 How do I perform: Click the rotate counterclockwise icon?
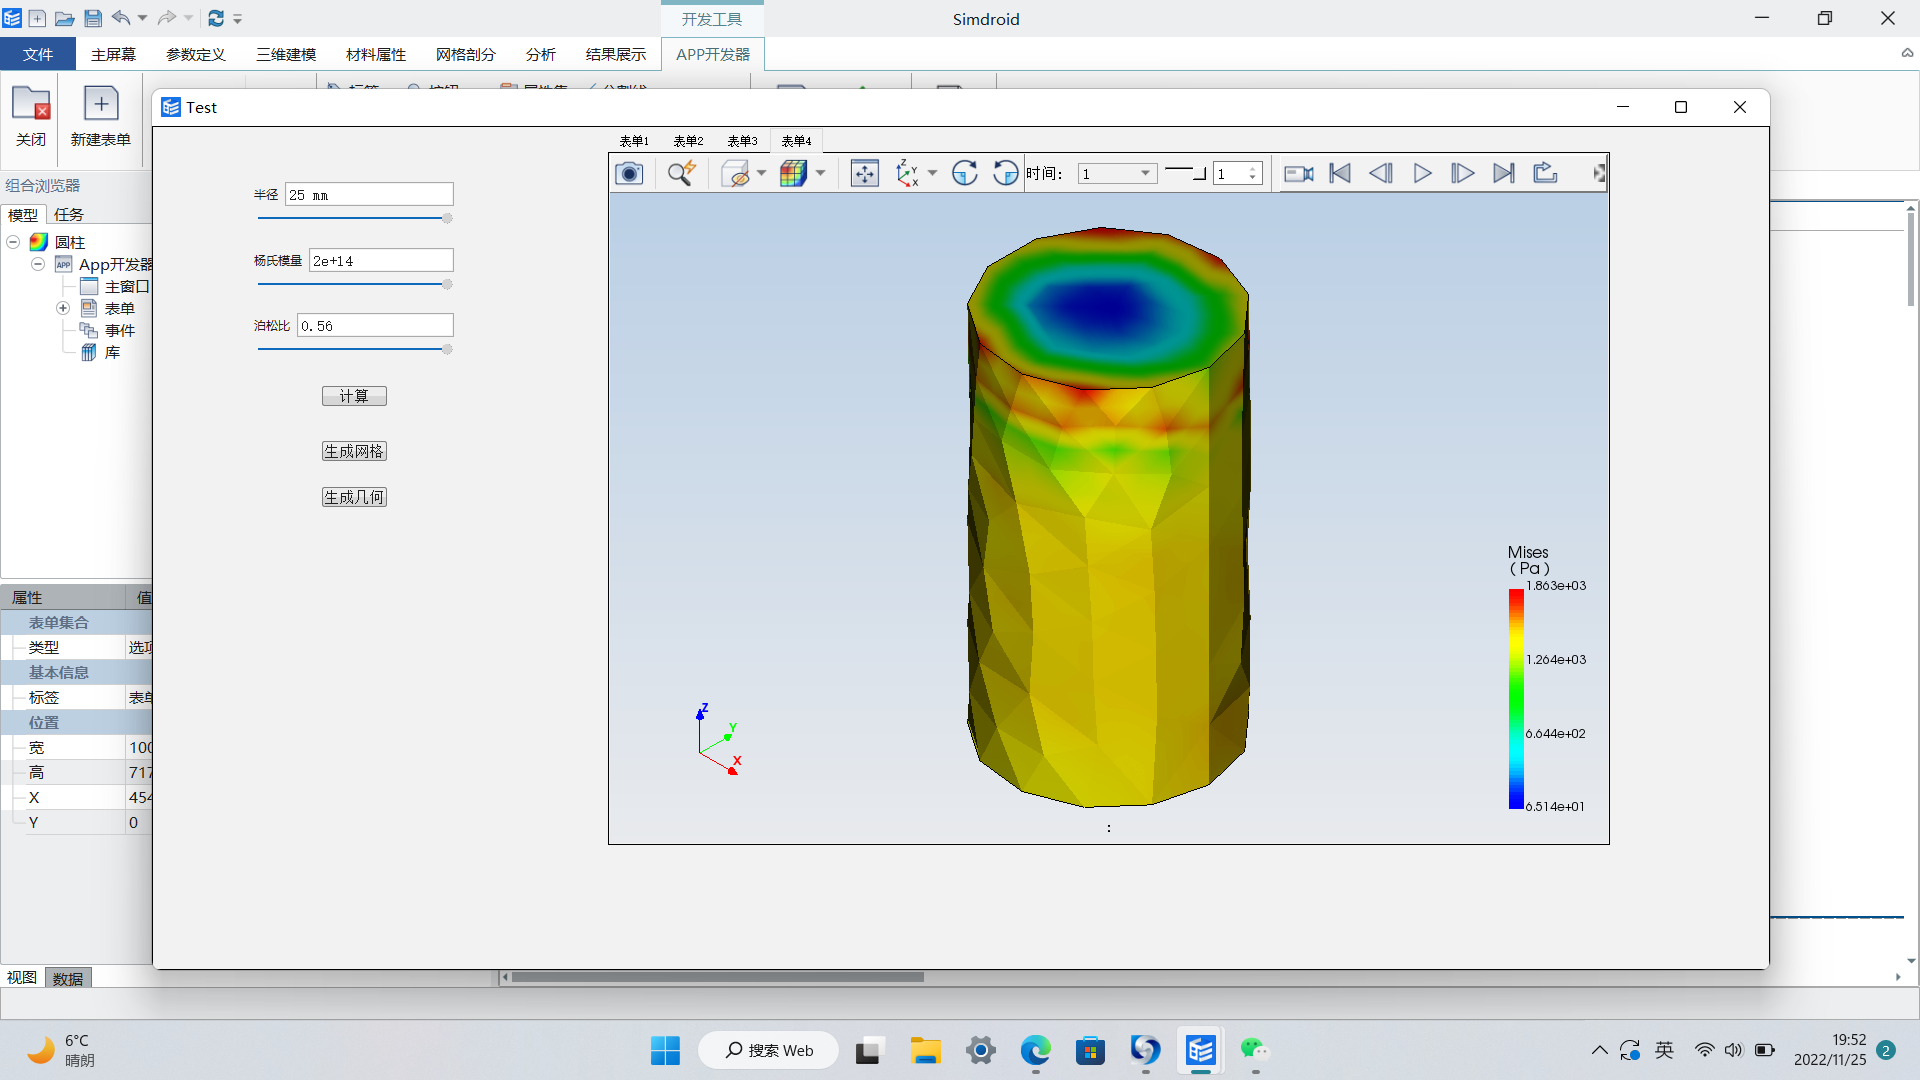tap(1005, 174)
